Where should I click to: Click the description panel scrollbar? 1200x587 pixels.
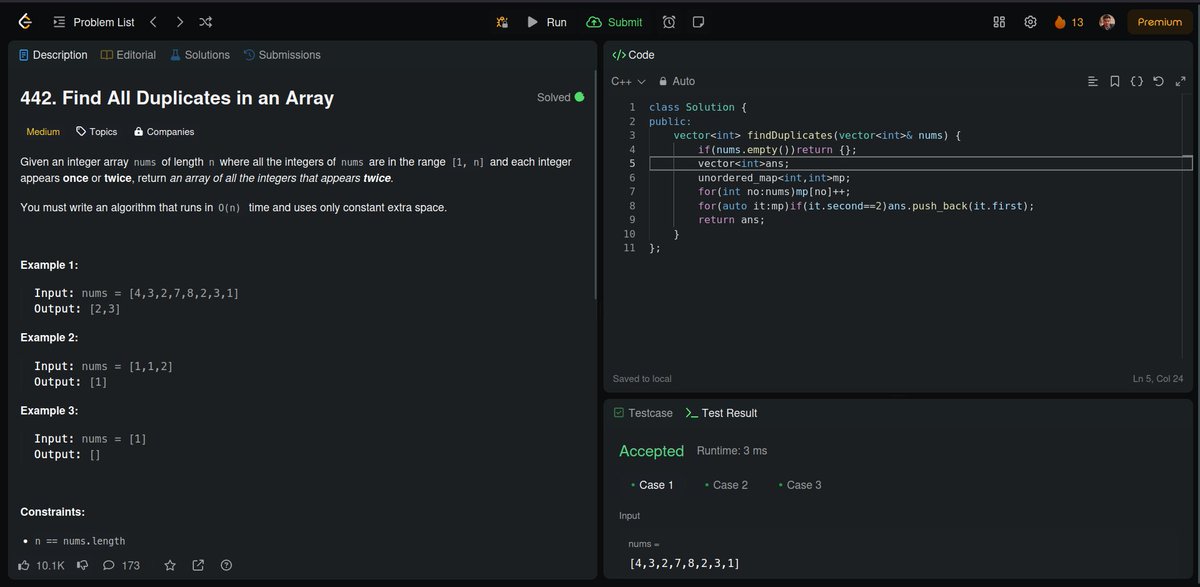coord(596,185)
